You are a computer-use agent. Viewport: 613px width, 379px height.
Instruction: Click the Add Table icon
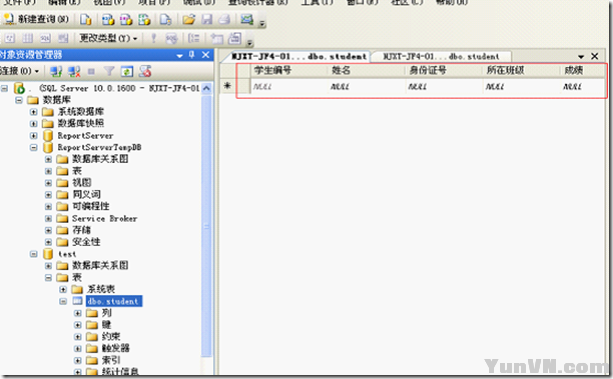point(217,38)
